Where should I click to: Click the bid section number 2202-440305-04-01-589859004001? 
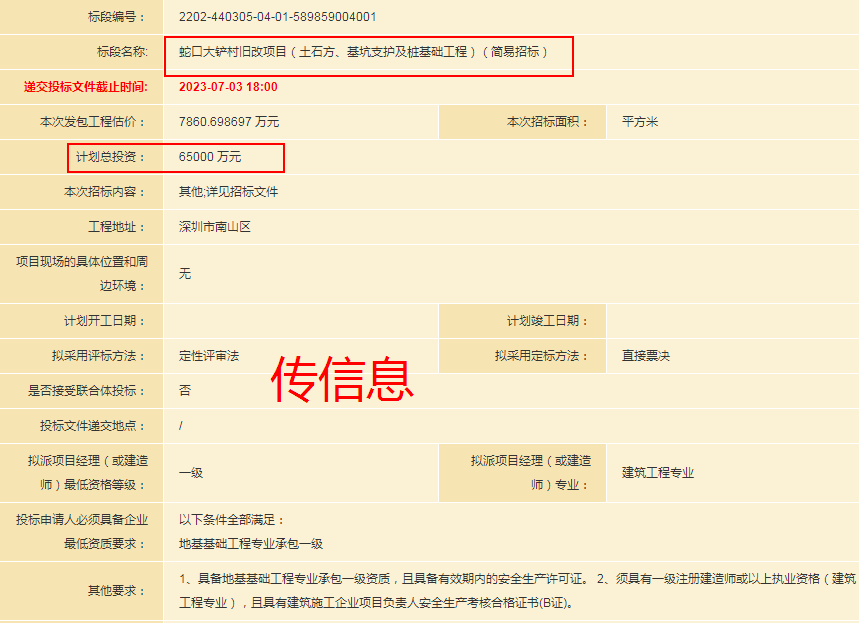click(x=277, y=17)
